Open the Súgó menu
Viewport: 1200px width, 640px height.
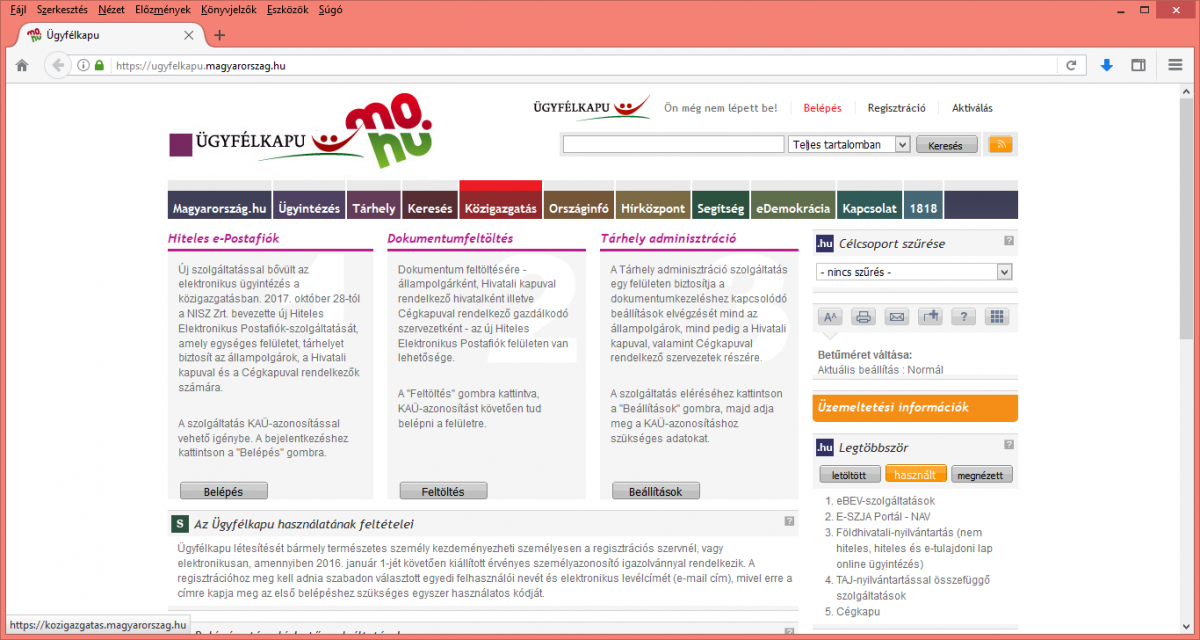[330, 9]
